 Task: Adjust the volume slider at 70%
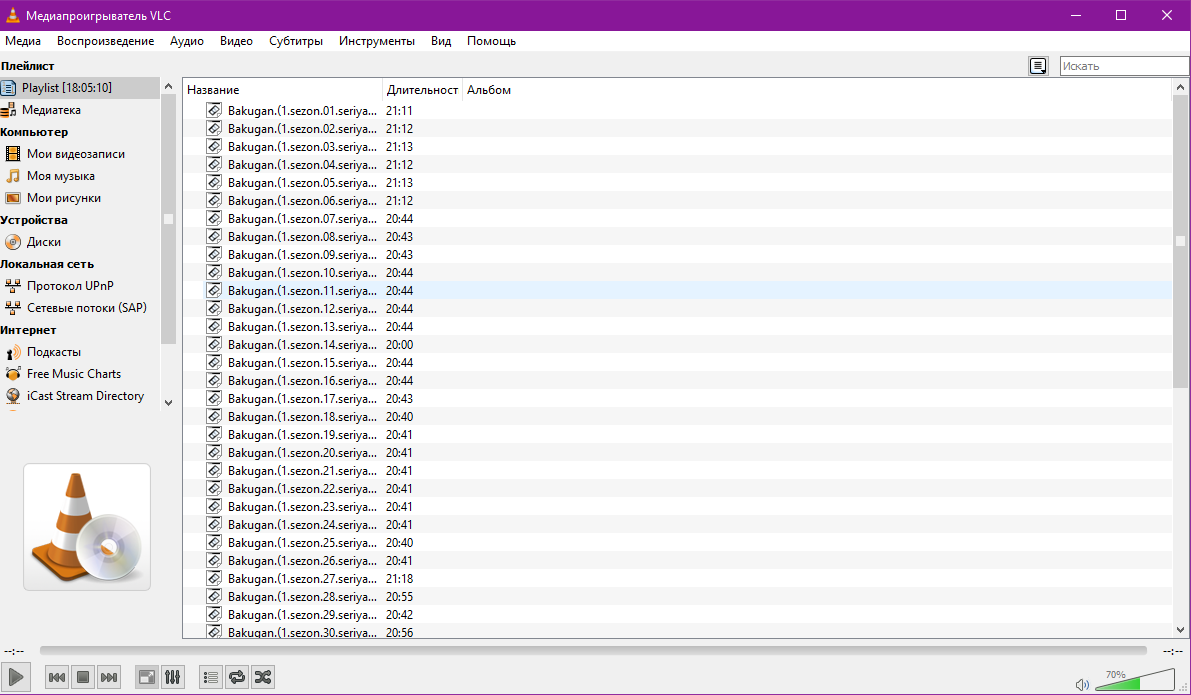[x=1138, y=682]
